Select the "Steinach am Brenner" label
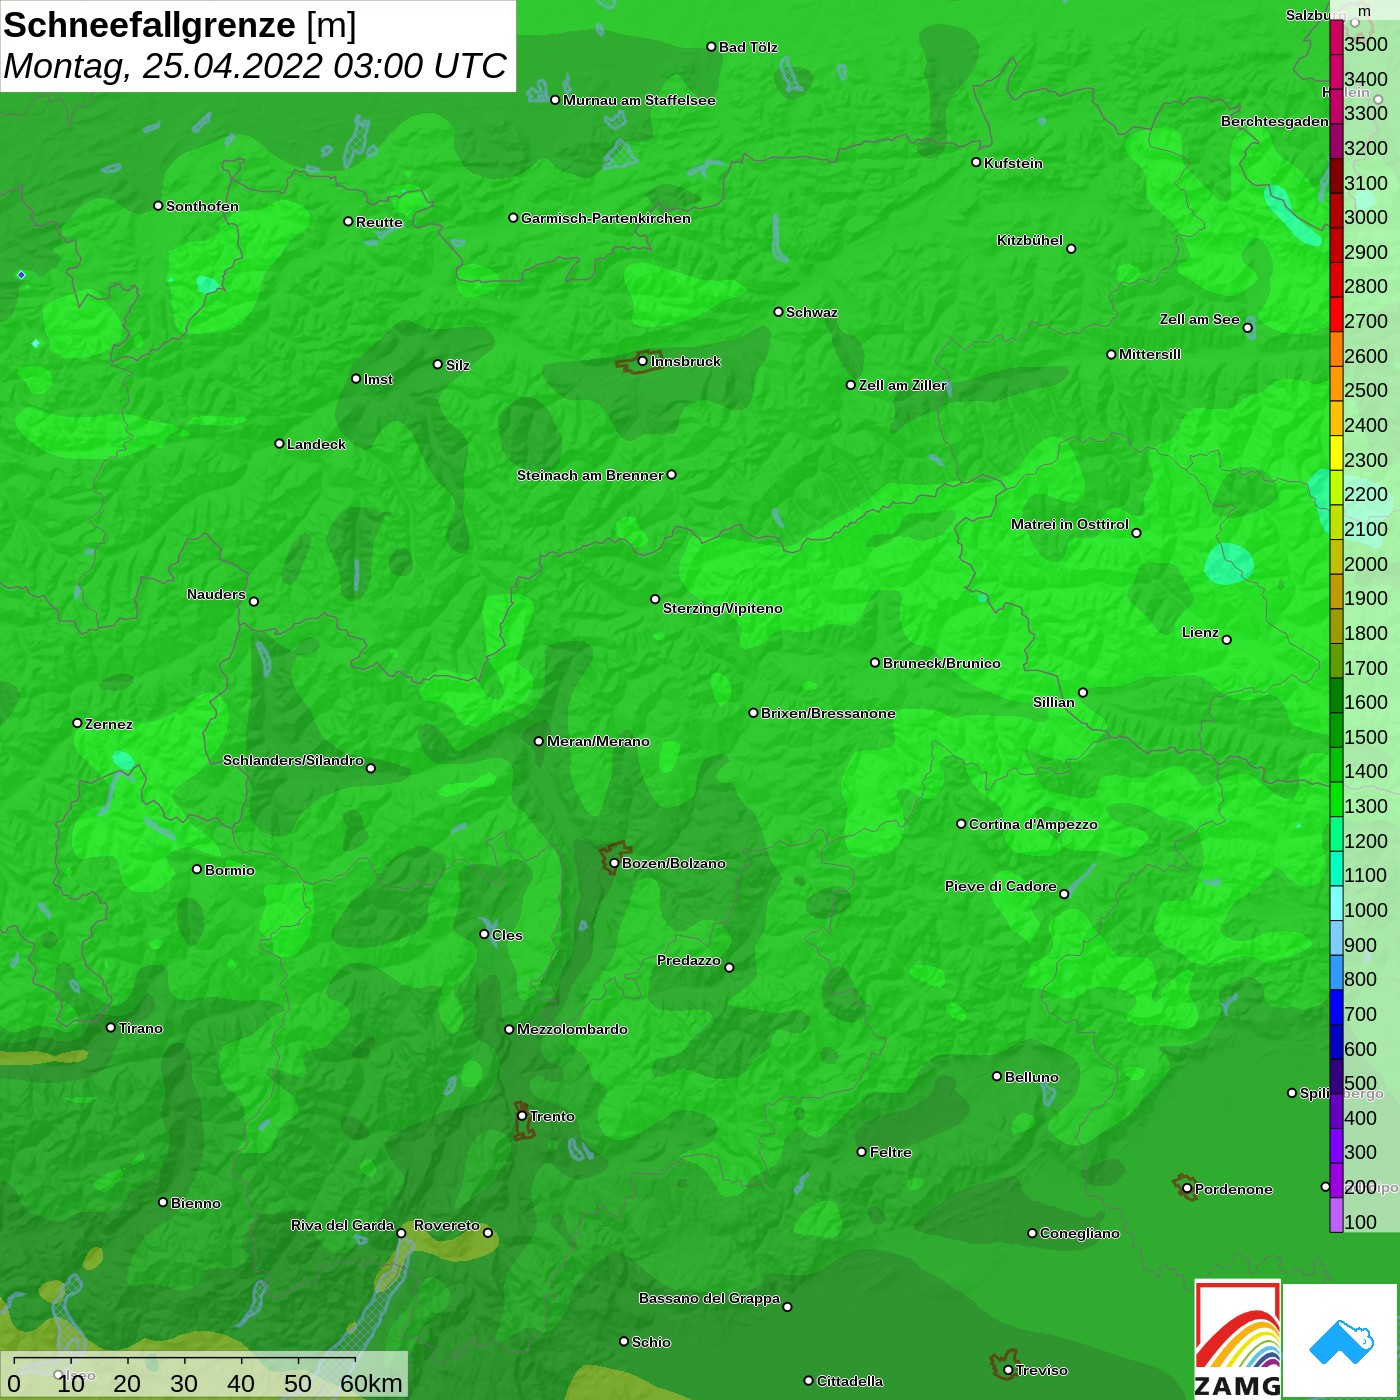 (590, 475)
